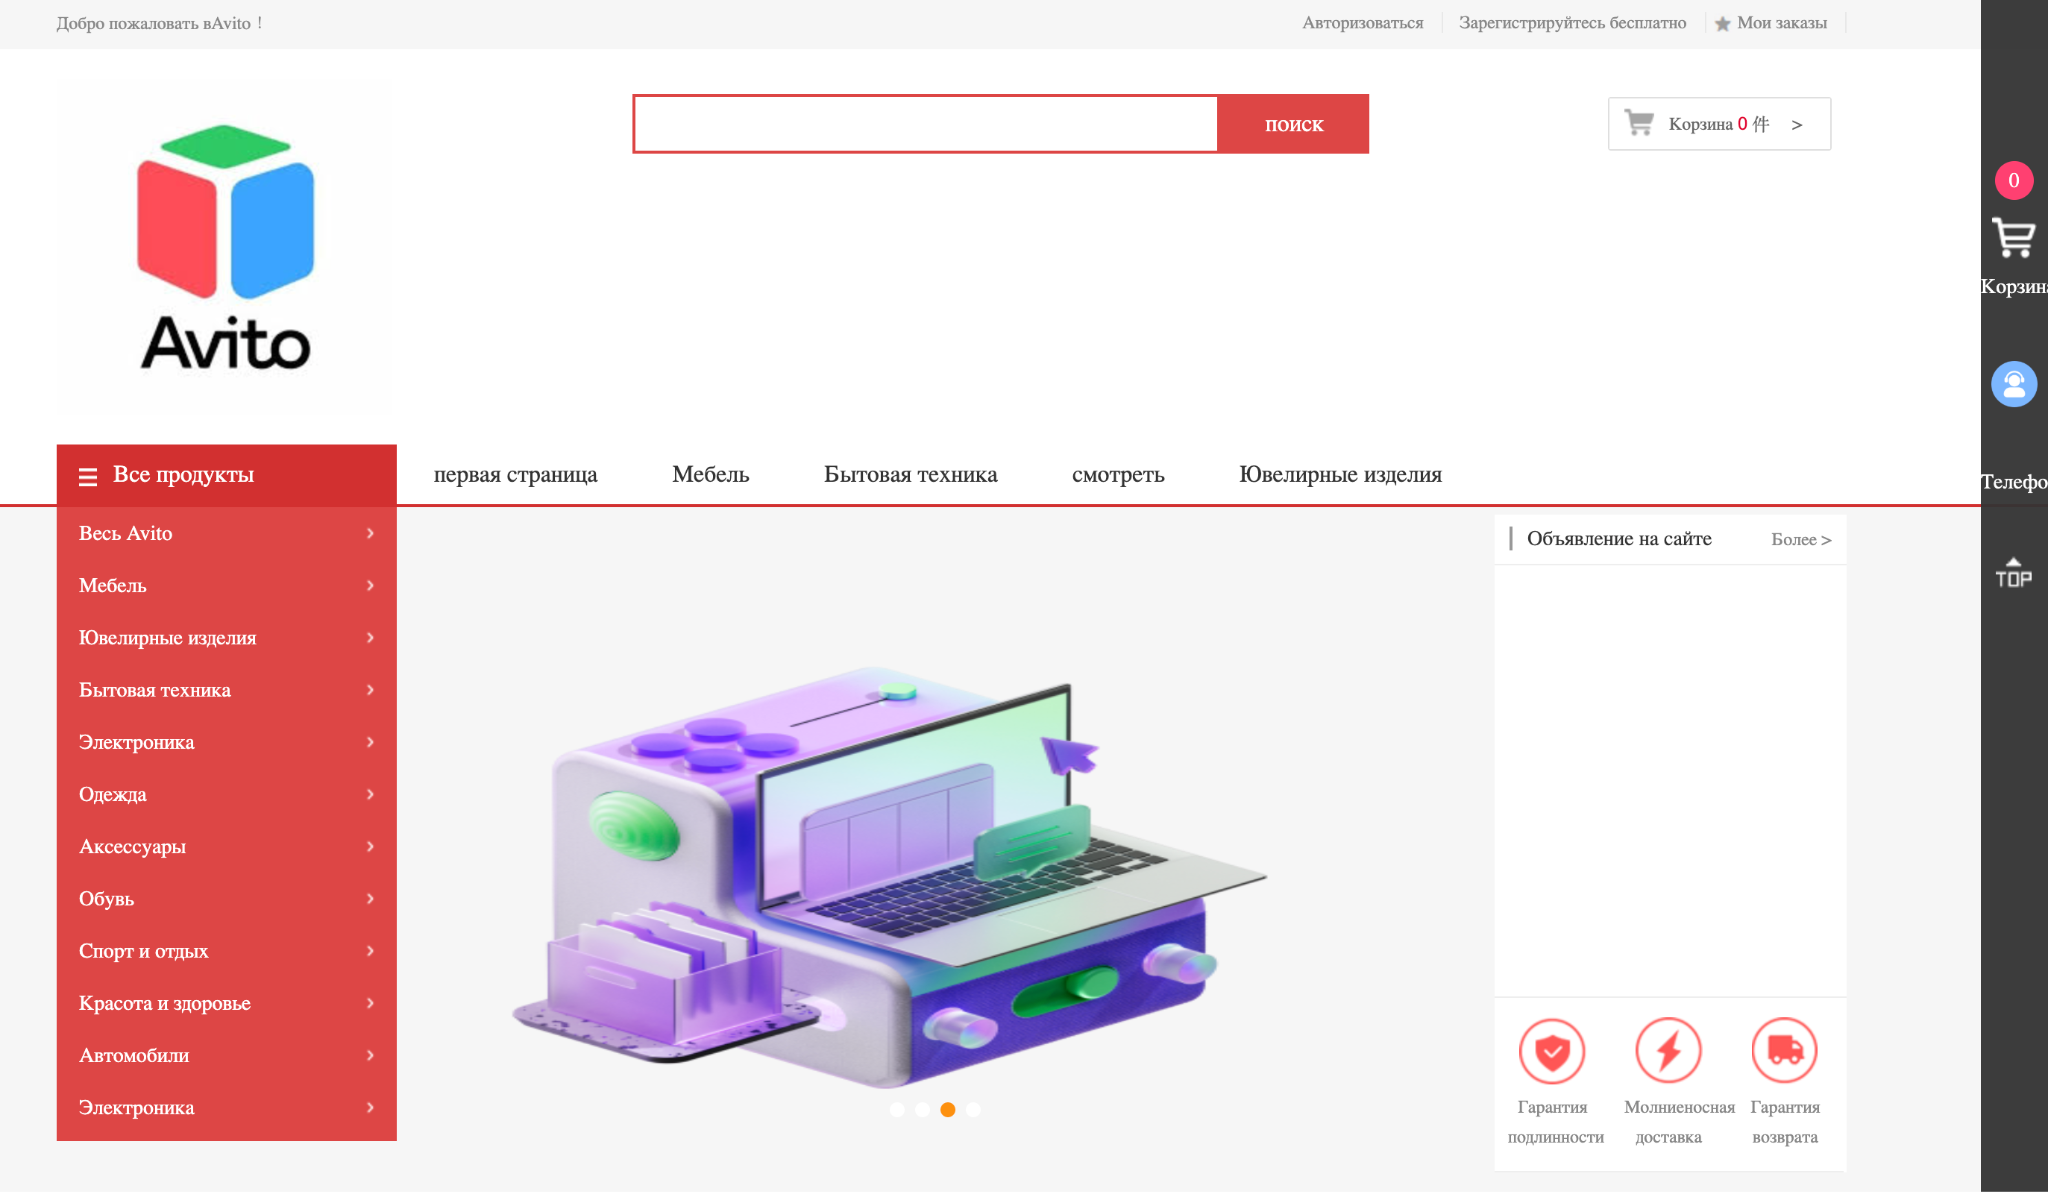Click the customer support headset icon
The image size is (2048, 1192).
(x=2013, y=384)
